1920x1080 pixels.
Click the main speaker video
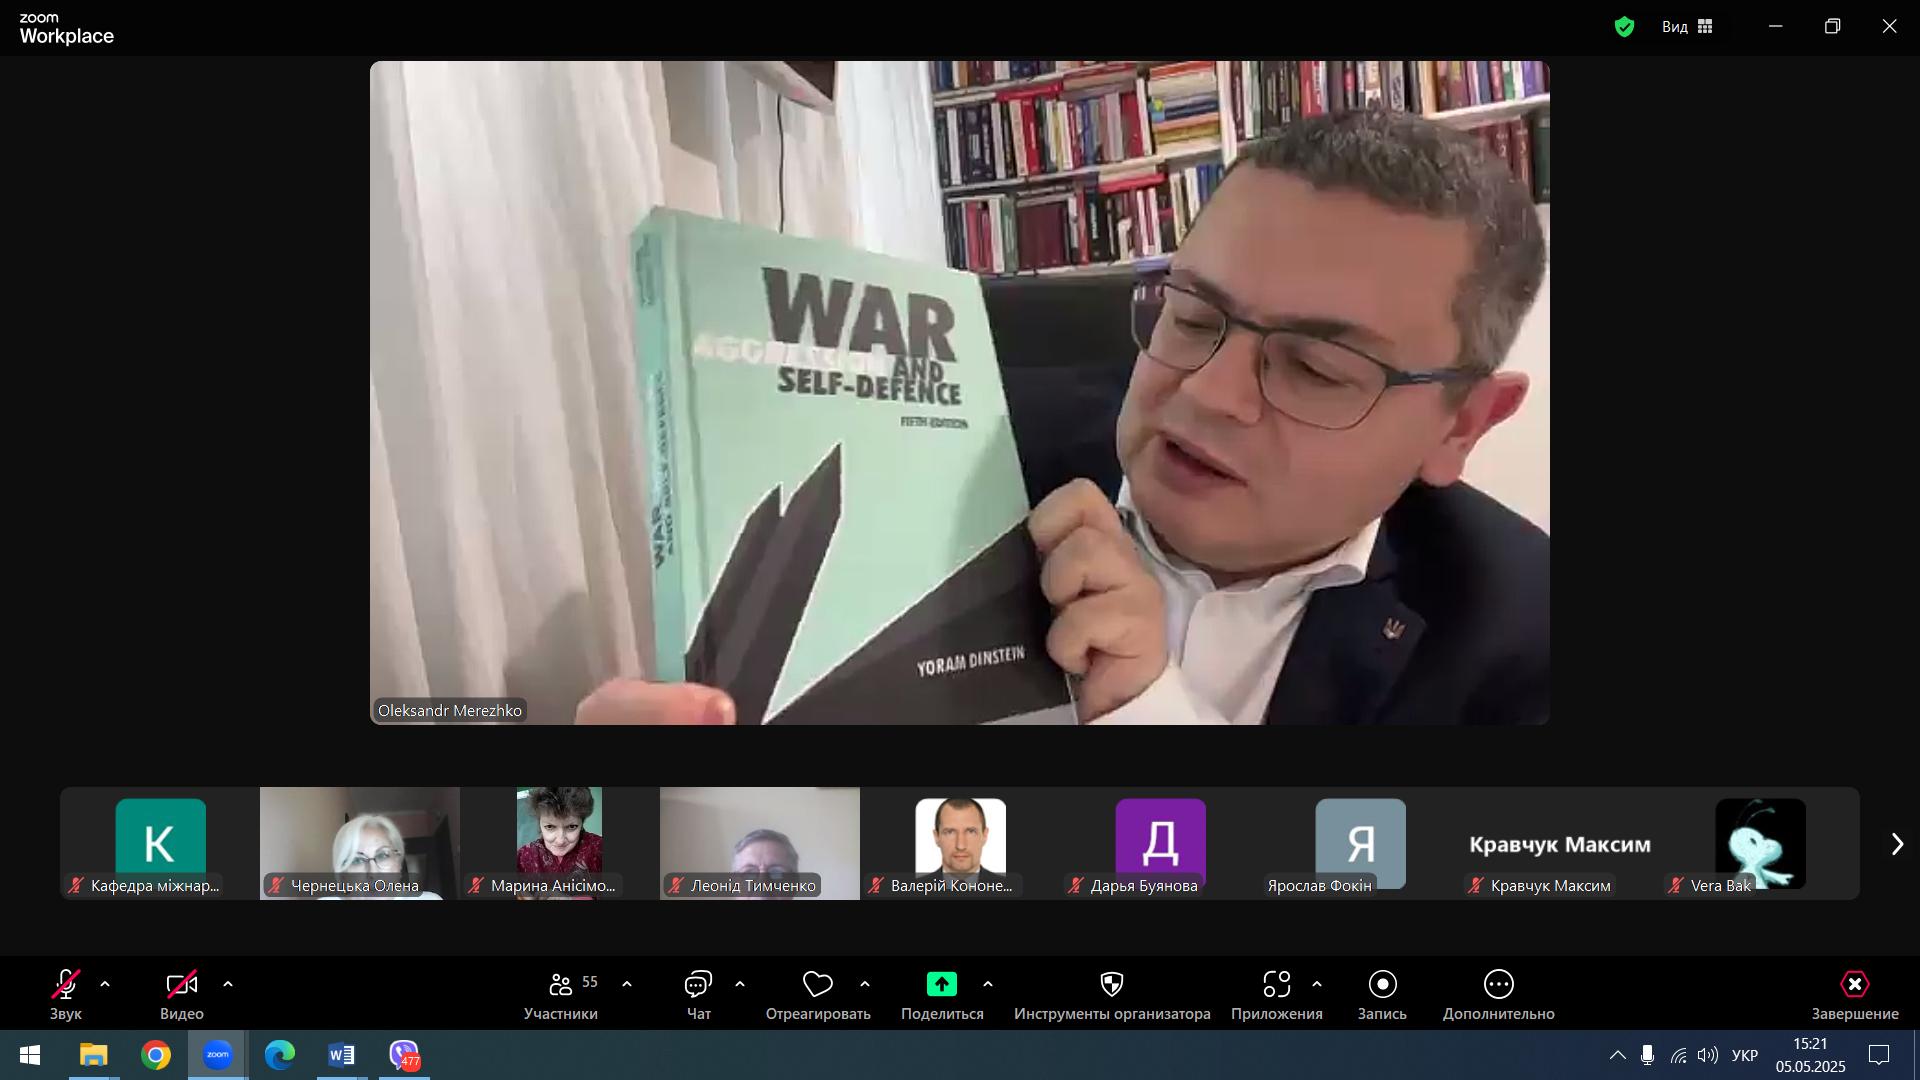click(960, 393)
